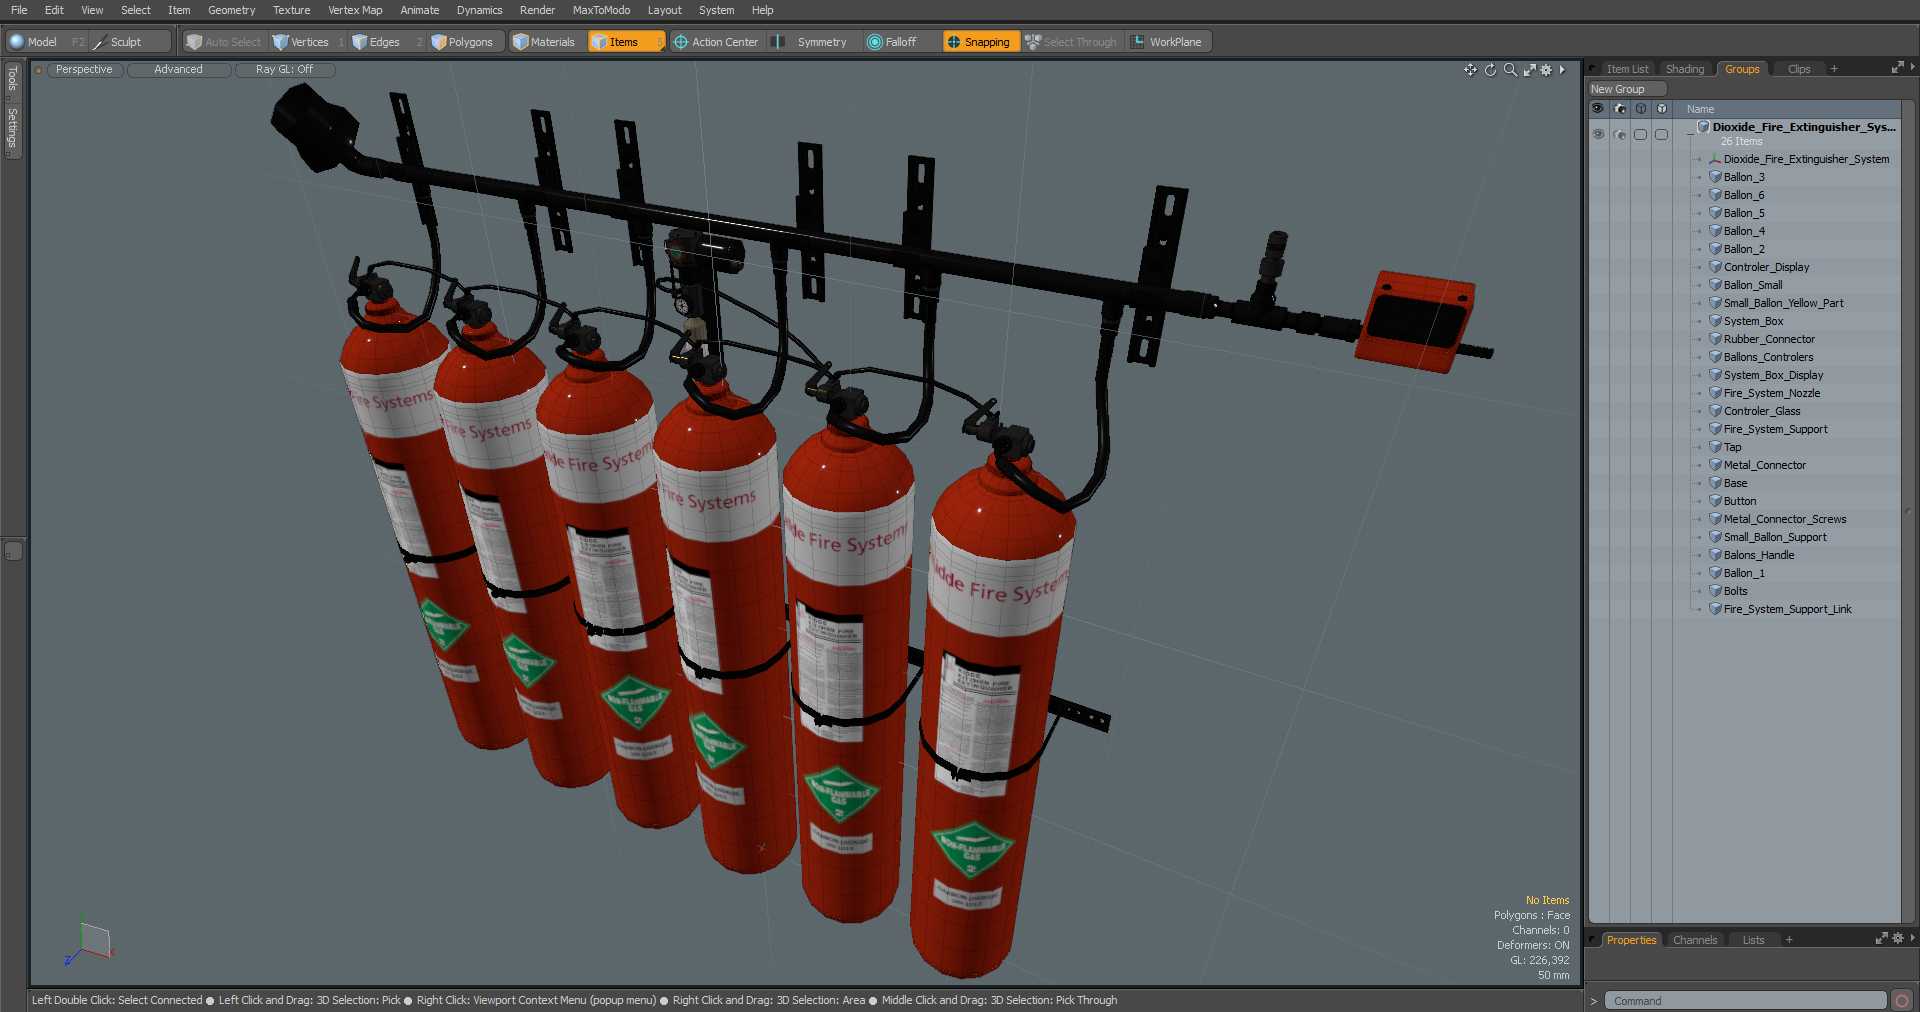Maximize the 3D viewport with expand icon
This screenshot has height=1012, width=1920.
pos(1530,70)
